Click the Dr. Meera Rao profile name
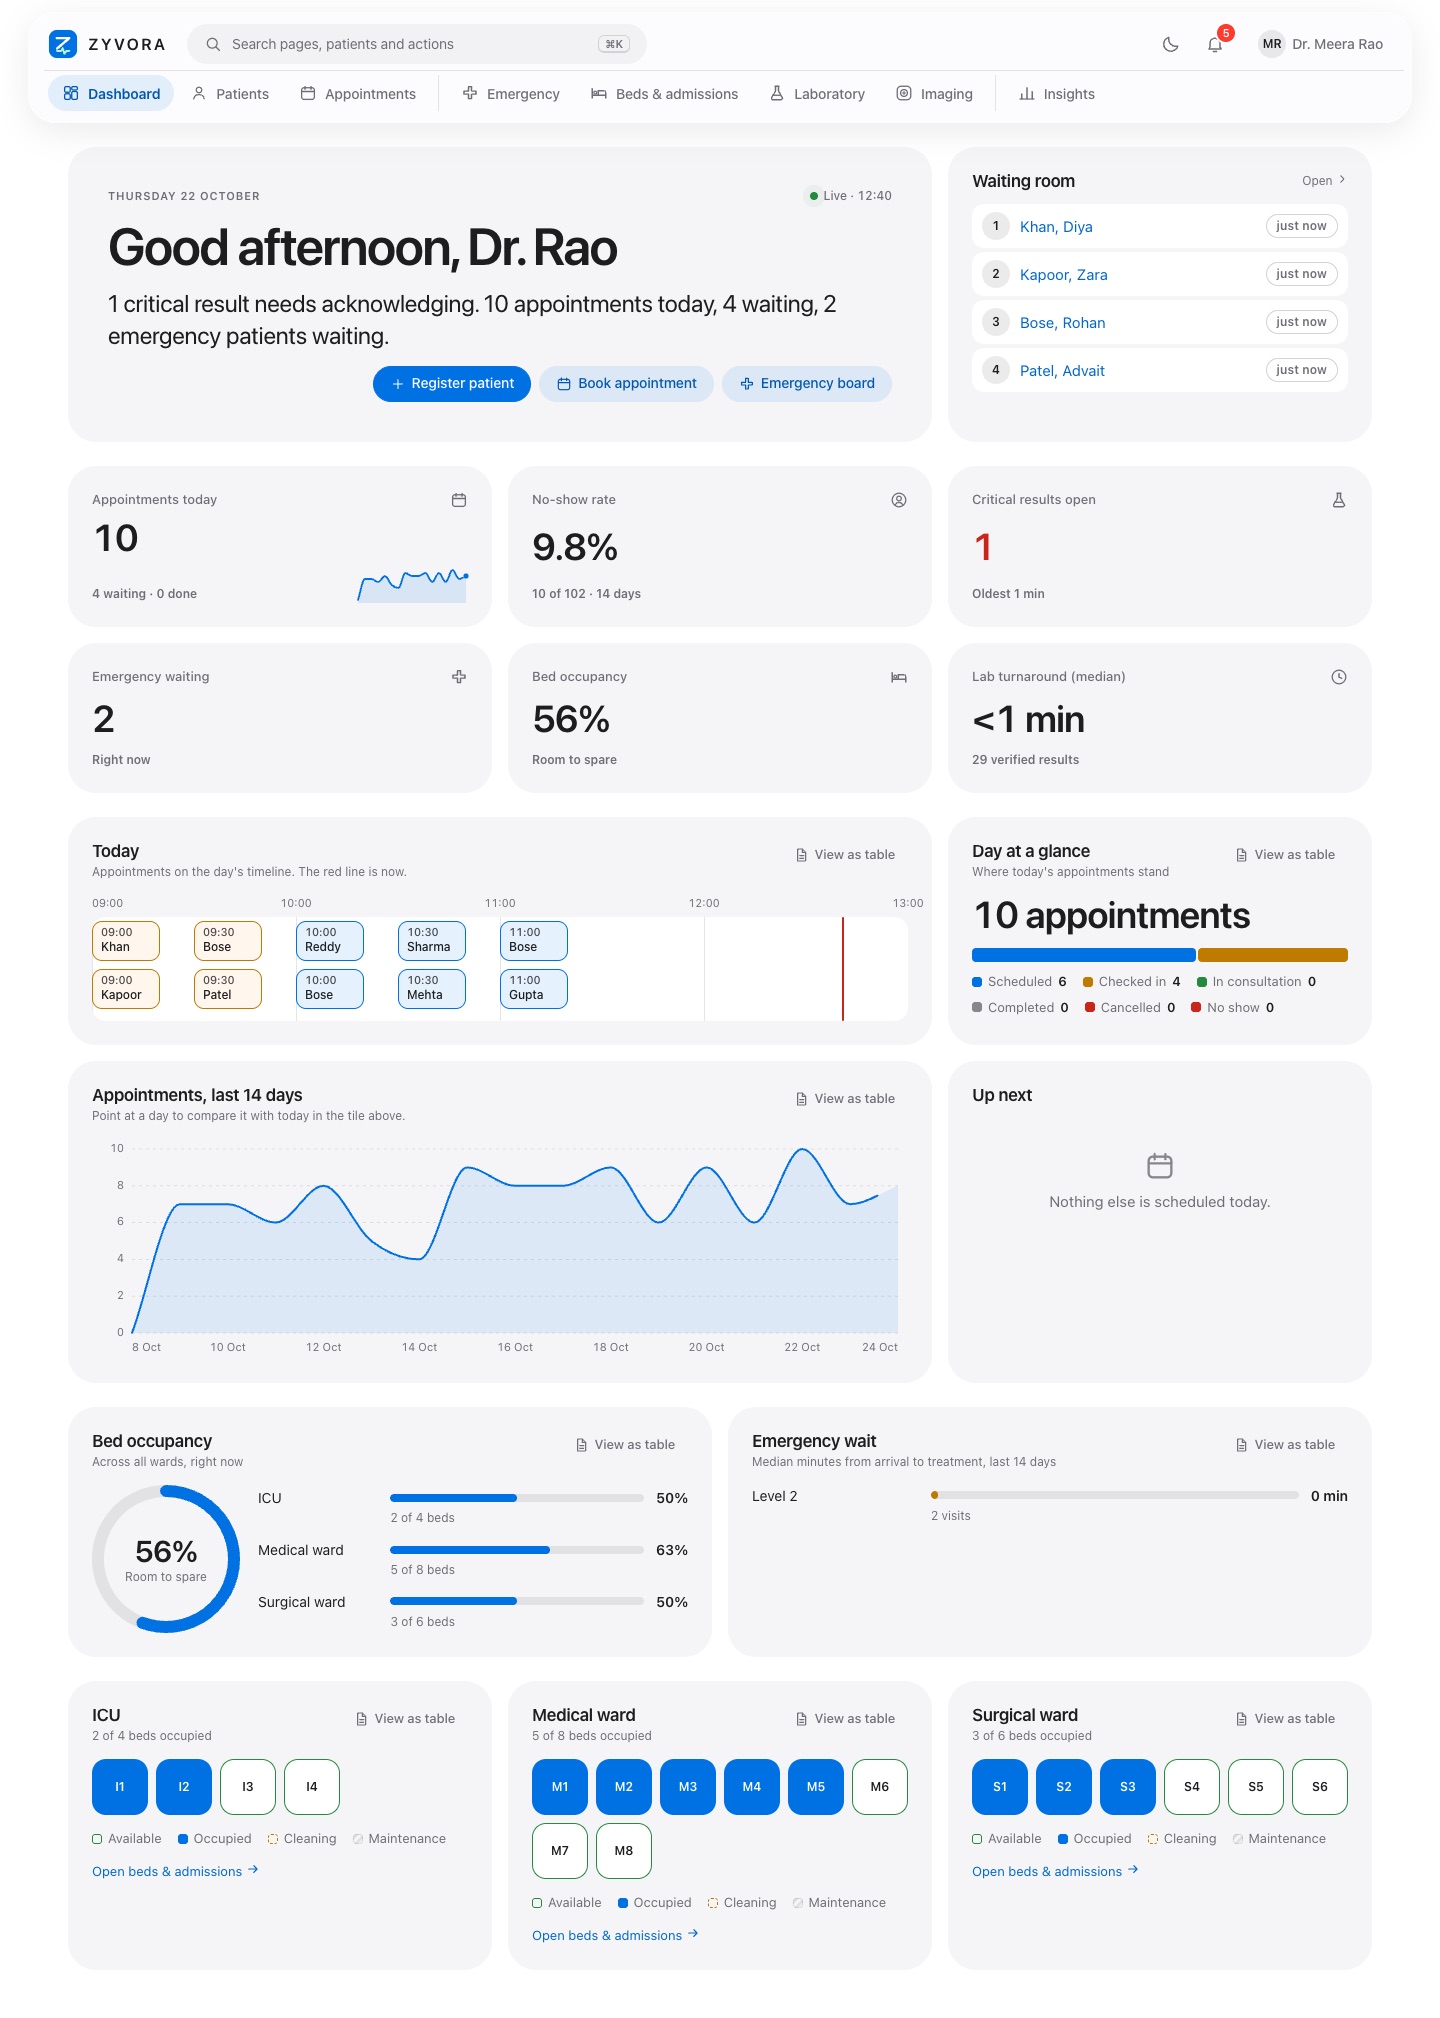The image size is (1440, 2018). (1338, 44)
